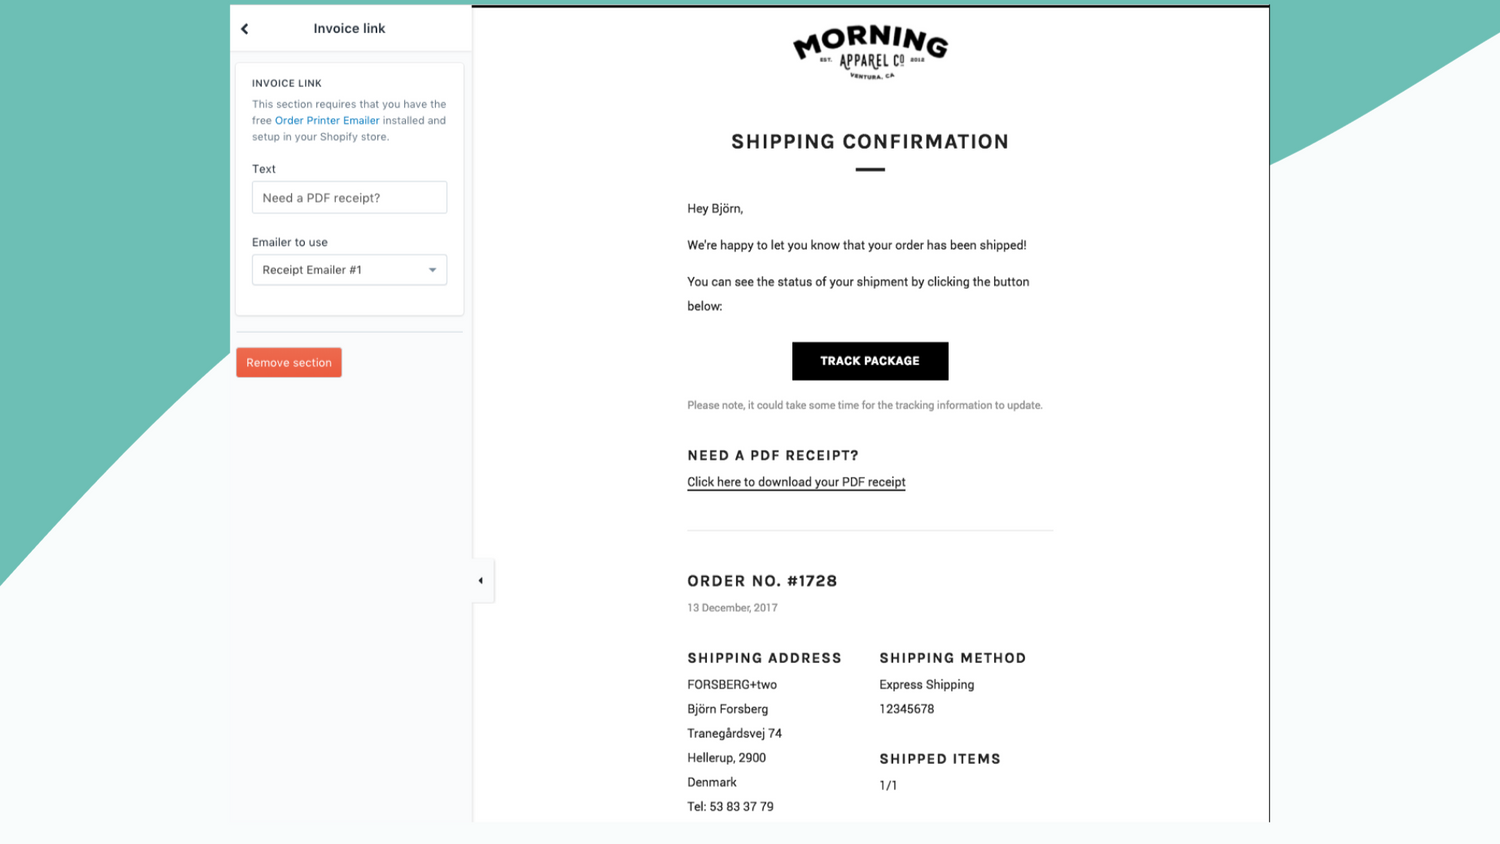Collapse the sidebar using the small arrow handle
Image resolution: width=1500 pixels, height=844 pixels.
click(481, 580)
